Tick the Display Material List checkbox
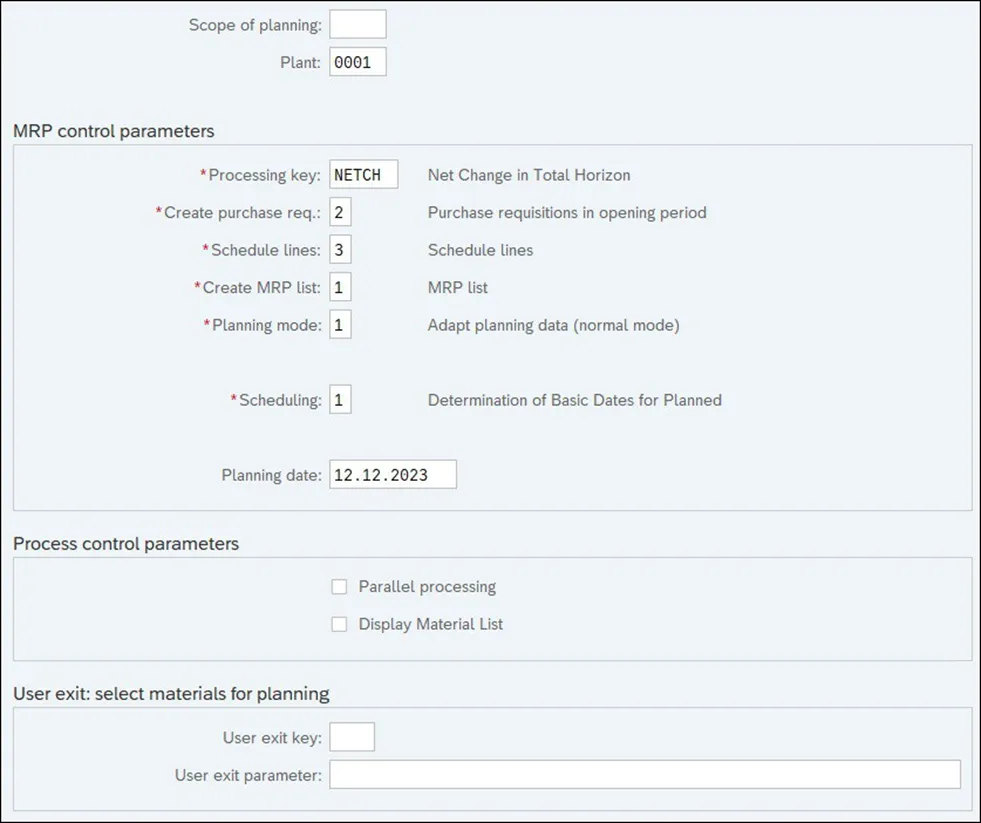This screenshot has width=981, height=823. click(340, 624)
